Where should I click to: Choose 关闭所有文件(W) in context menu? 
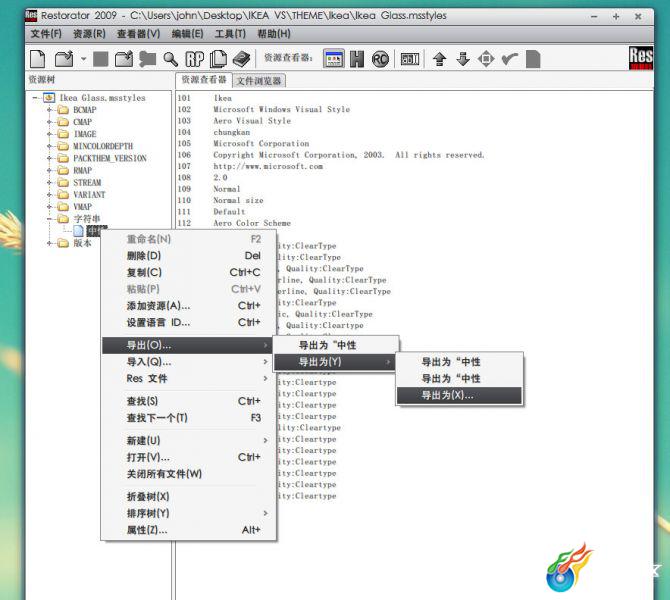(x=189, y=474)
